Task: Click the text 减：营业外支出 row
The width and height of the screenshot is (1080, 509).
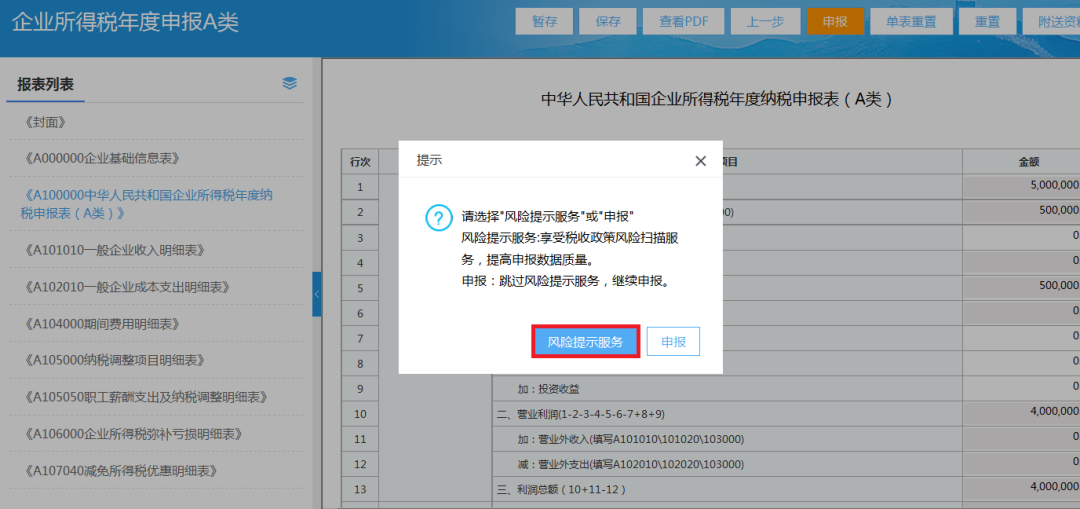Action: 631,464
